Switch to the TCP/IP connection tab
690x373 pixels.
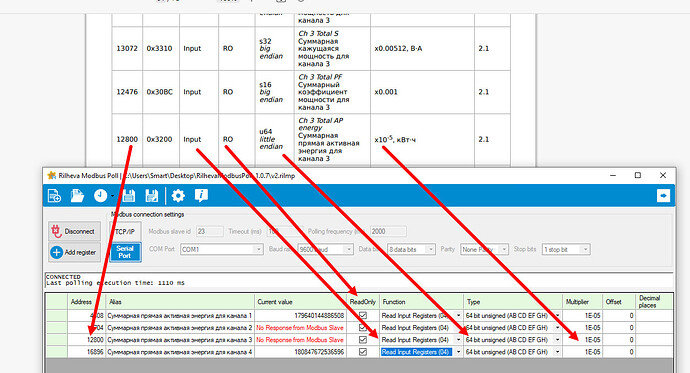tap(125, 231)
